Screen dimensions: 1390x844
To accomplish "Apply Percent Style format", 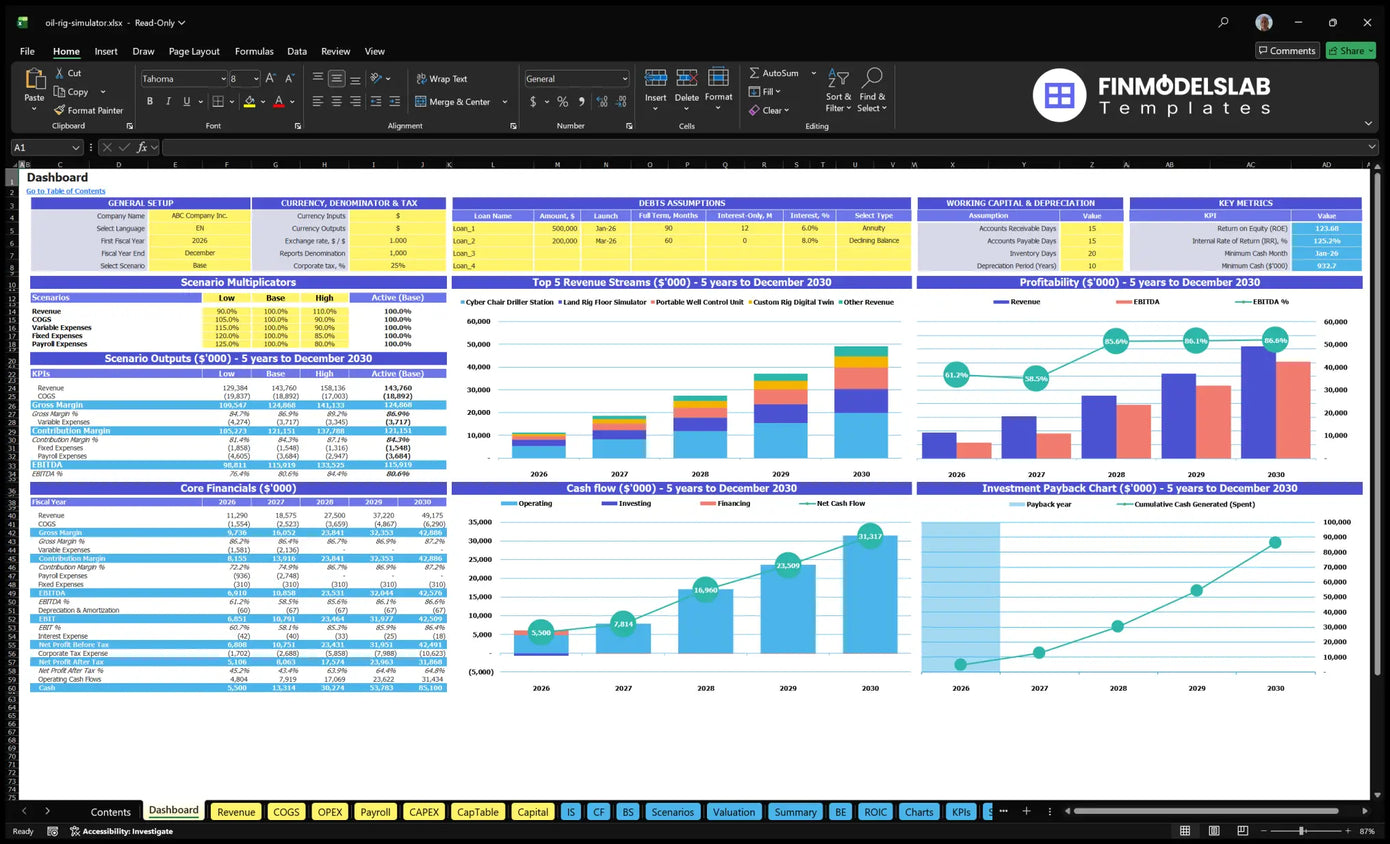I will [x=563, y=101].
